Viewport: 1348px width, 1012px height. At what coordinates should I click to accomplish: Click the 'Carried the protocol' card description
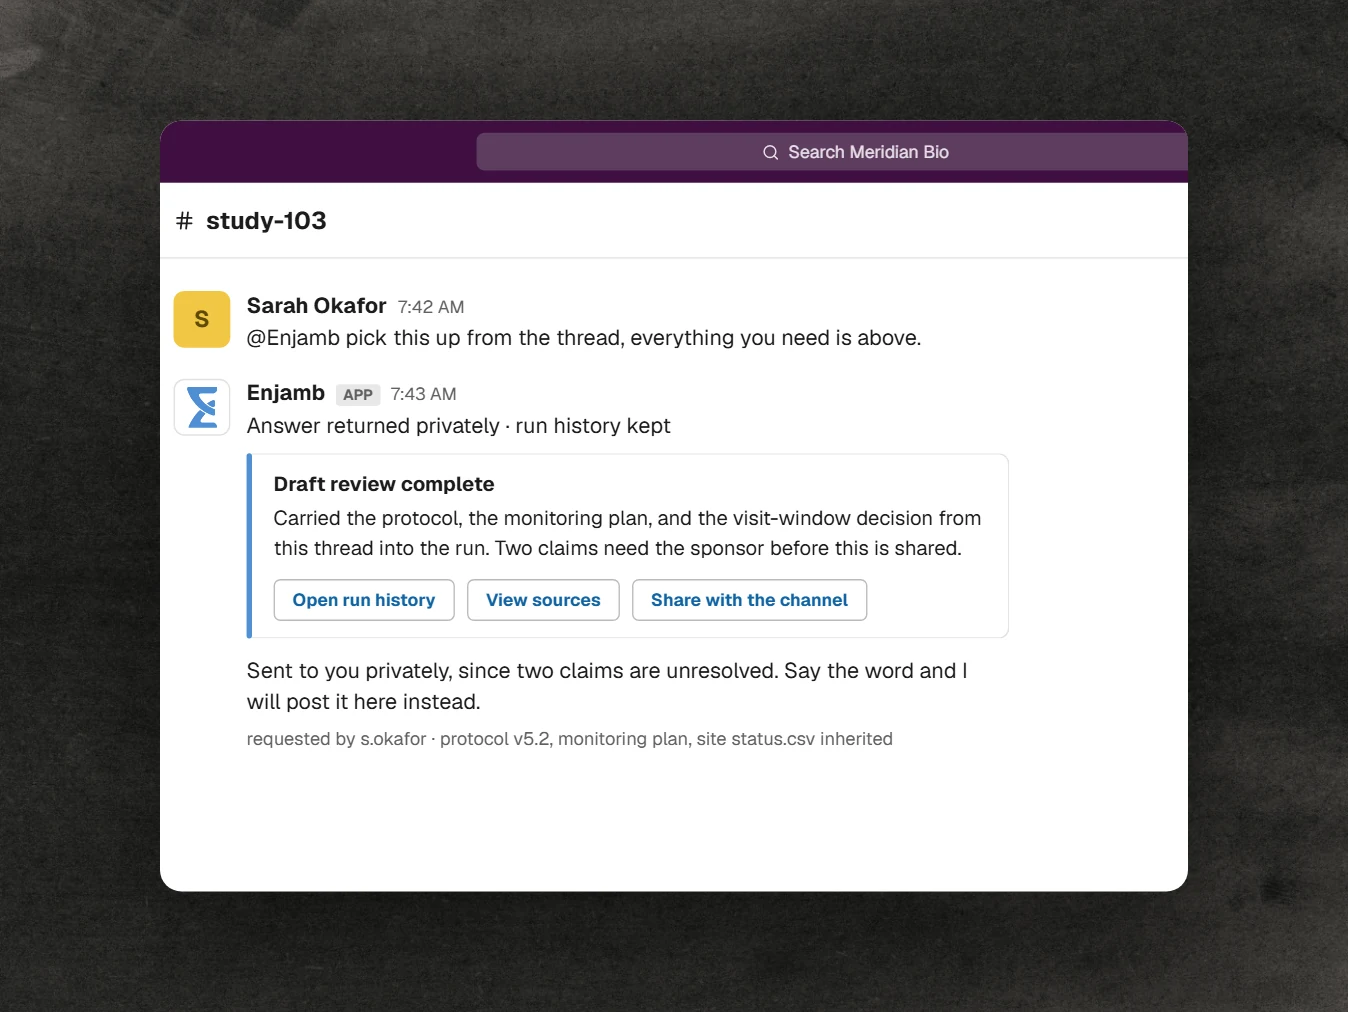click(627, 533)
